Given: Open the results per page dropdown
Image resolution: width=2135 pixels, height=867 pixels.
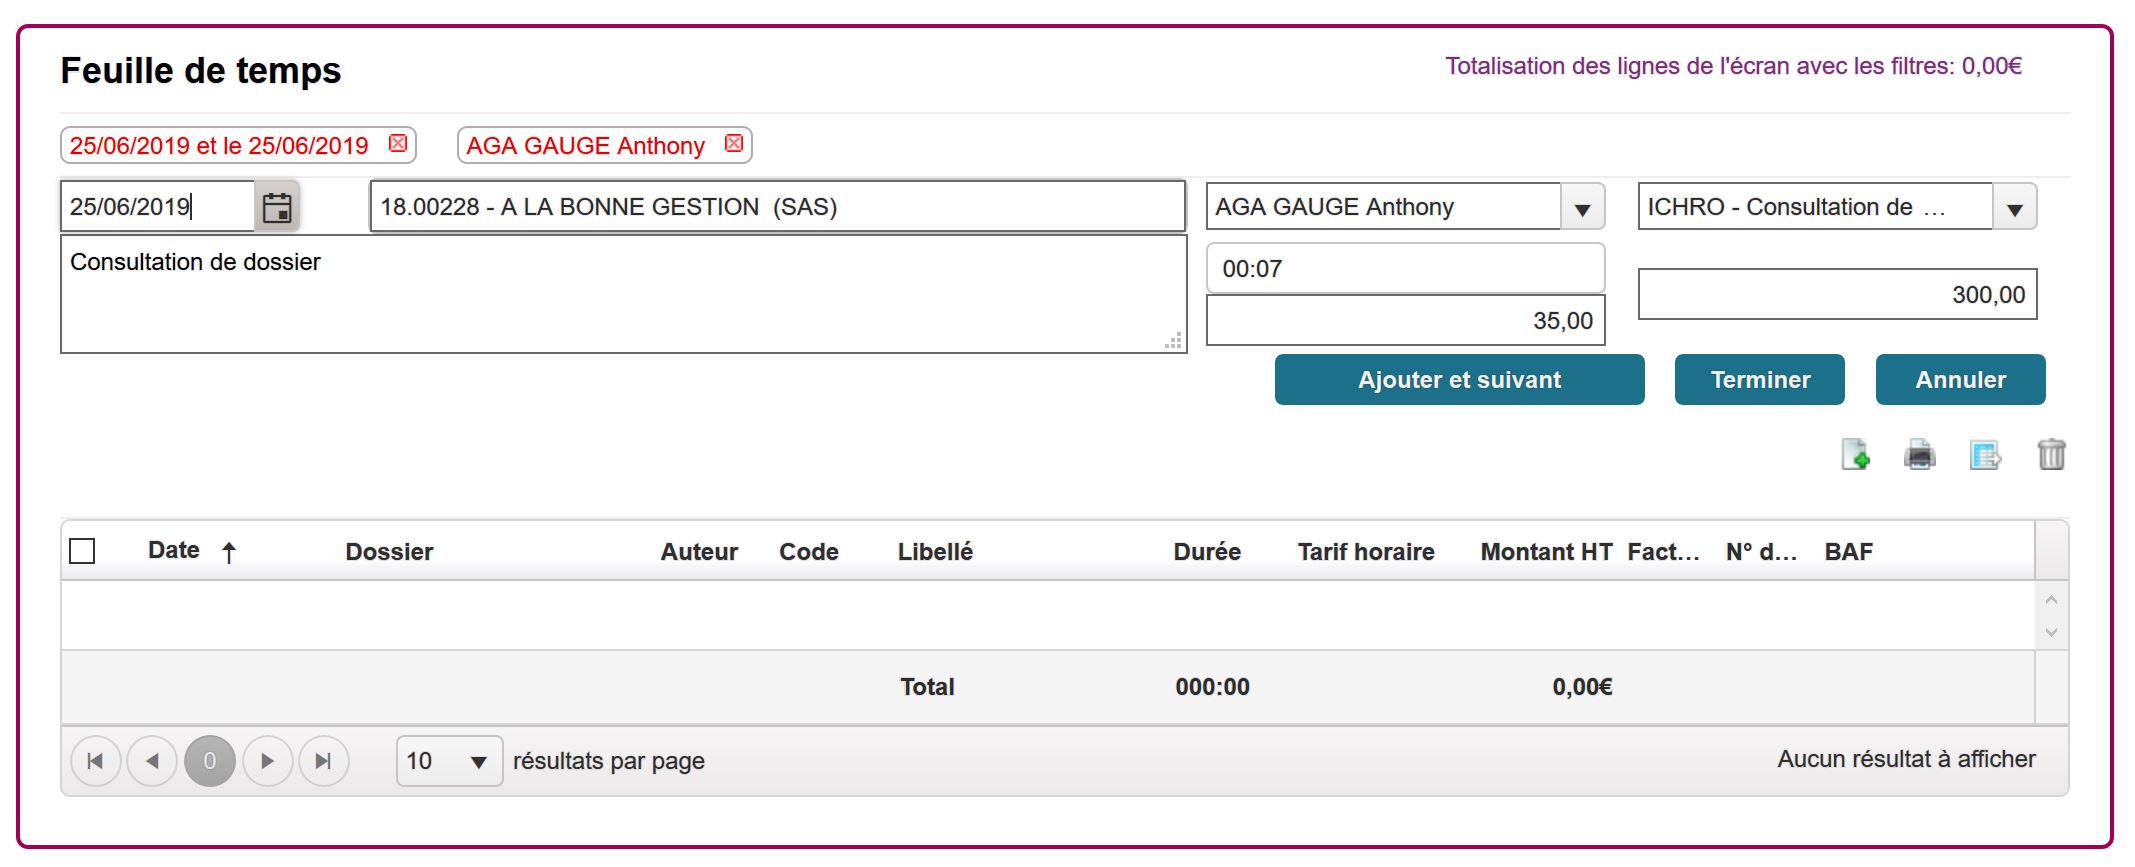Looking at the screenshot, I should 450,761.
